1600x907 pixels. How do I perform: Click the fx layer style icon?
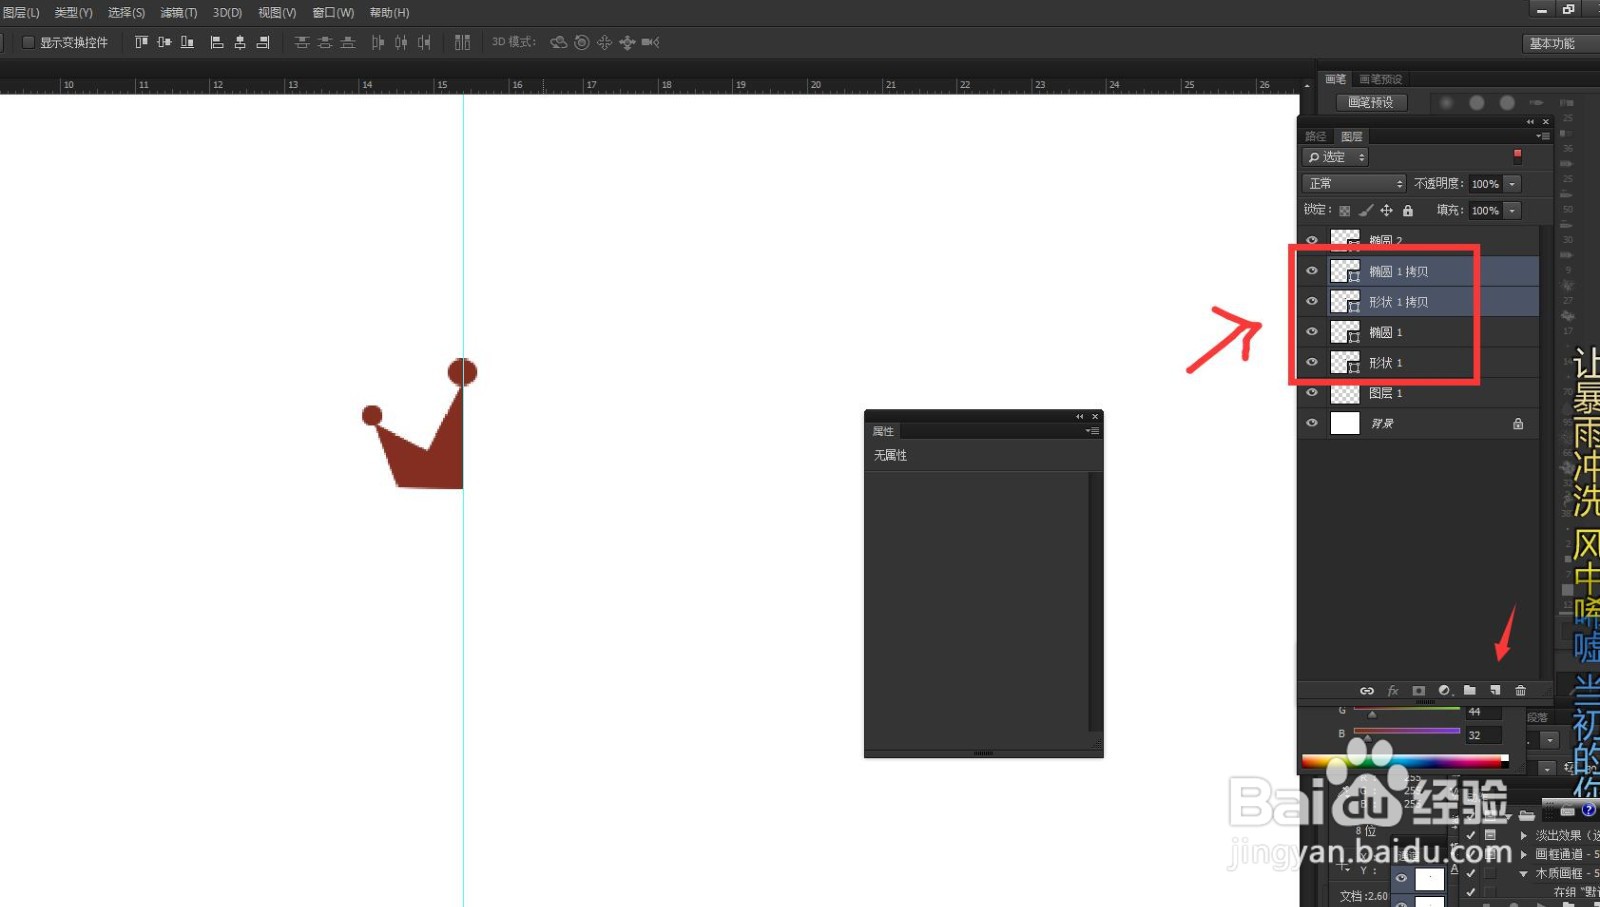click(1393, 691)
